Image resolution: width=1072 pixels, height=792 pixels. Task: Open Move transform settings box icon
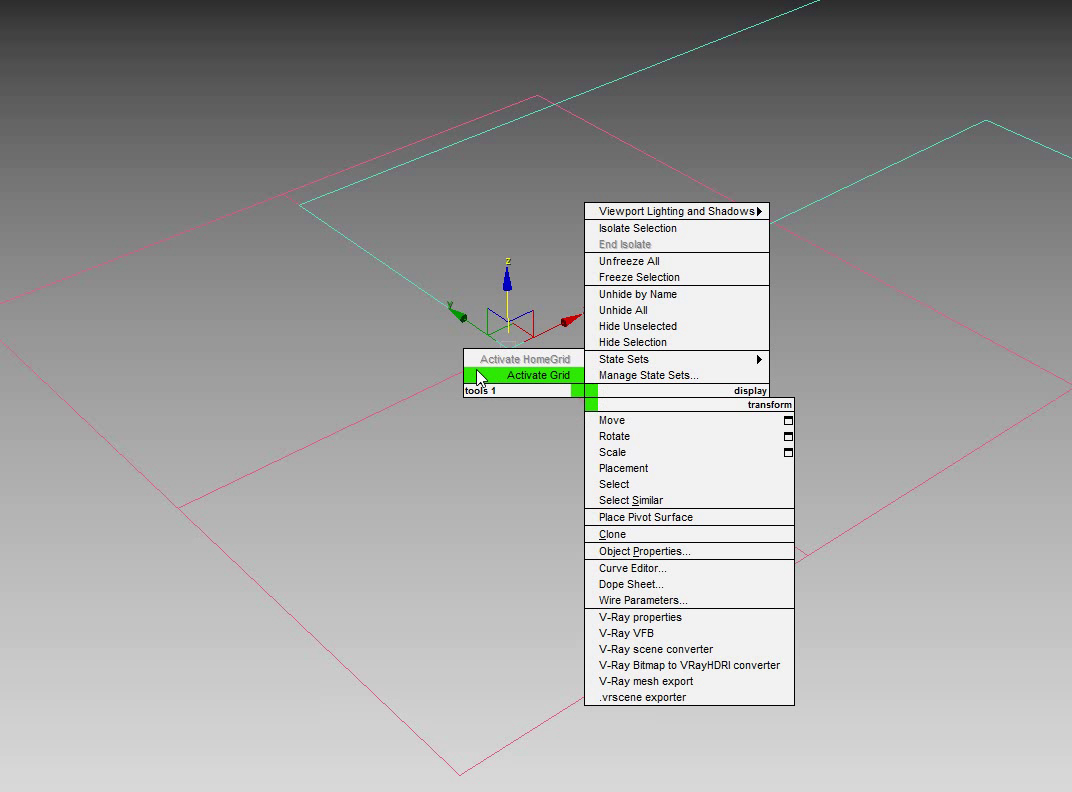point(788,421)
